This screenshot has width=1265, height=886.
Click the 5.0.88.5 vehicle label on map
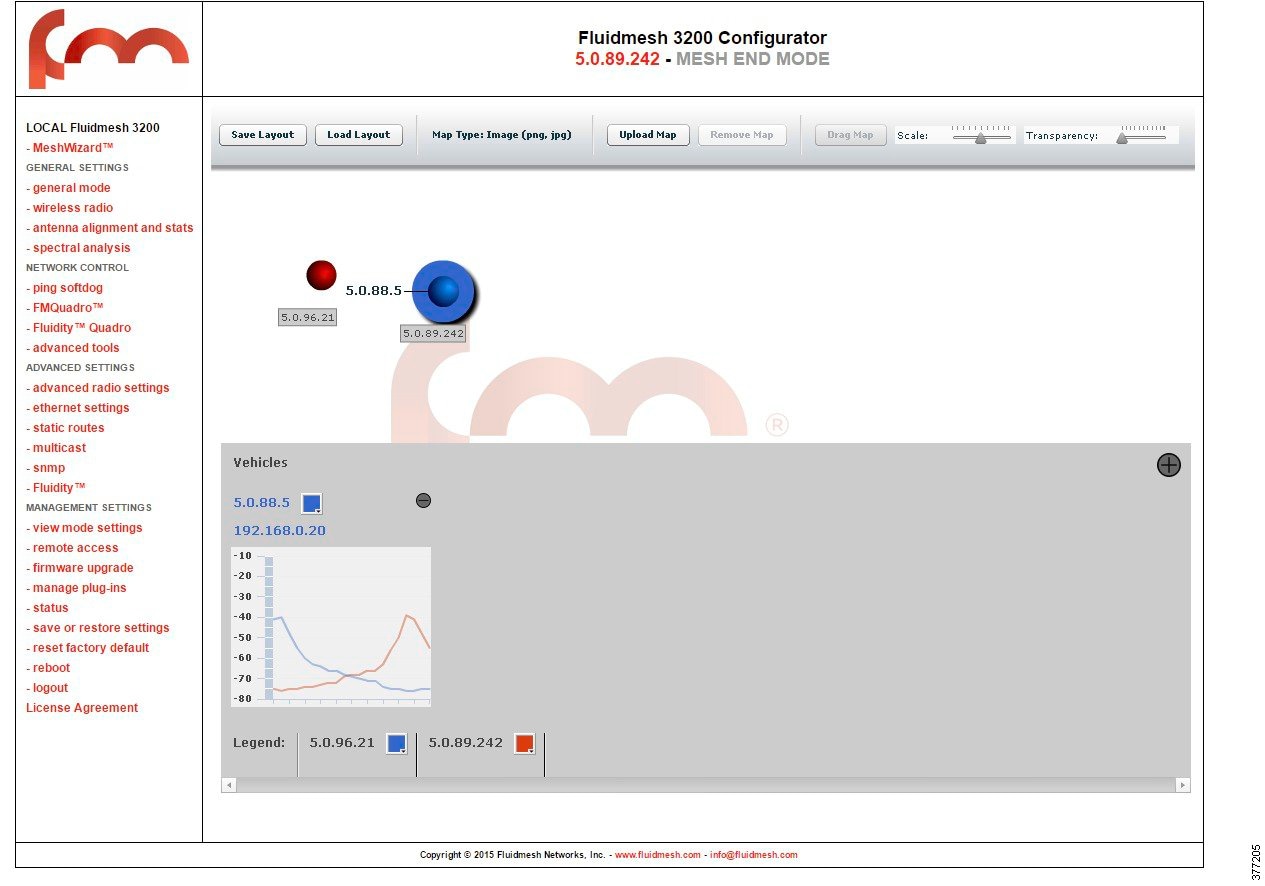tap(373, 291)
